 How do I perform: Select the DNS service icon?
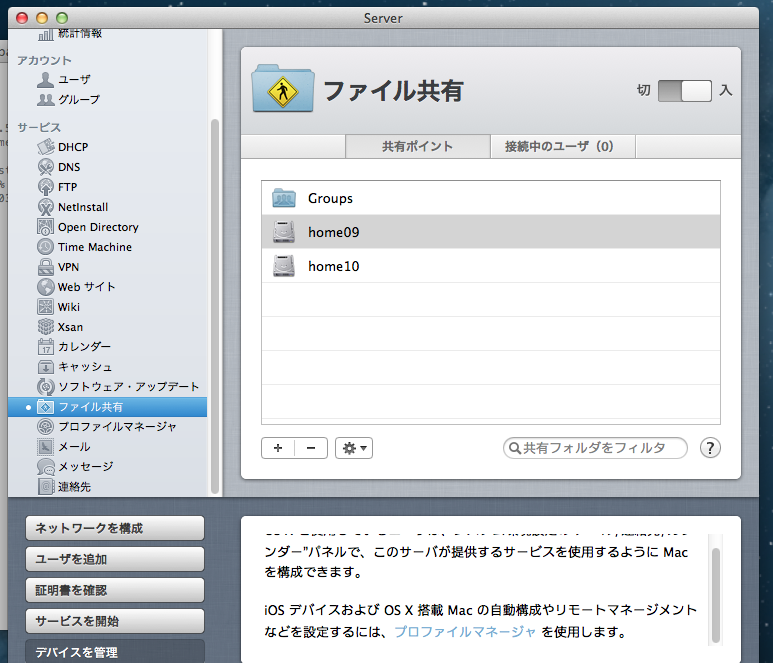coord(45,167)
